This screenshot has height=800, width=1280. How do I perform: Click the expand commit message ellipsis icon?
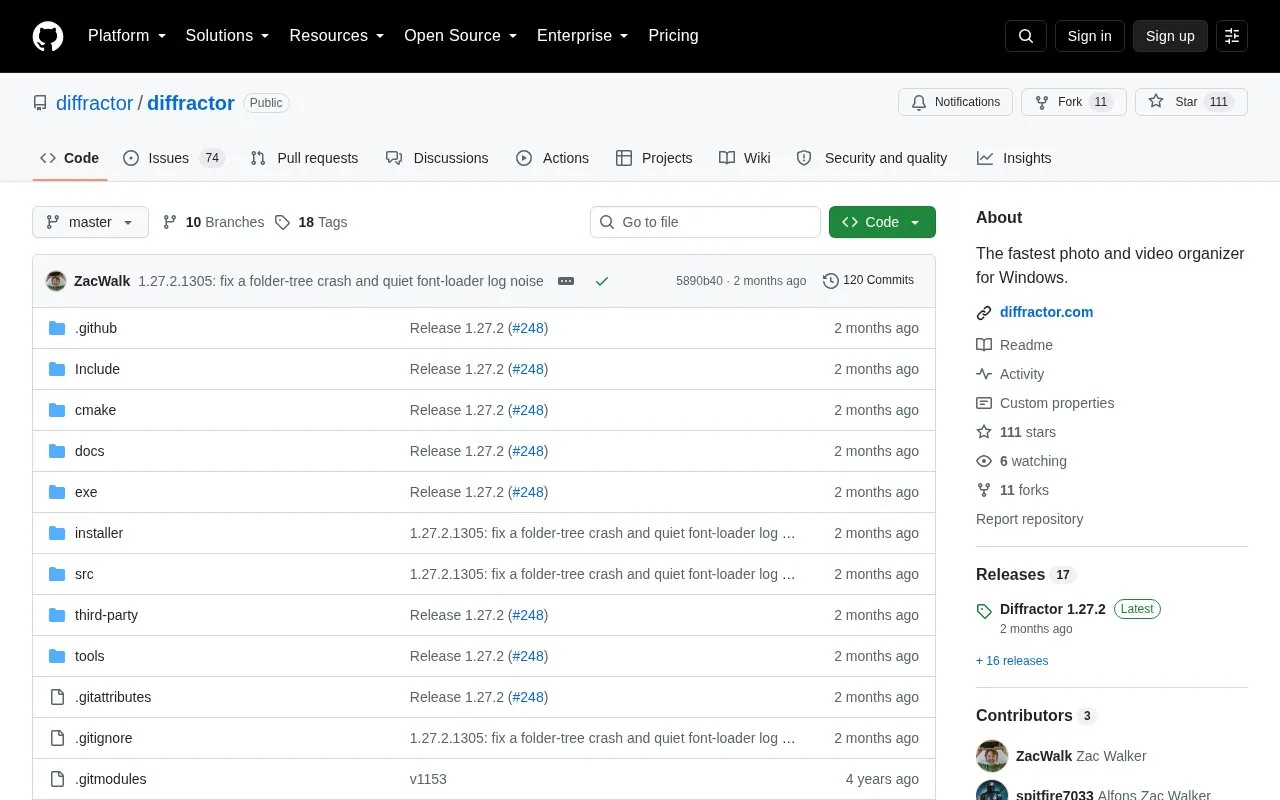(x=566, y=281)
